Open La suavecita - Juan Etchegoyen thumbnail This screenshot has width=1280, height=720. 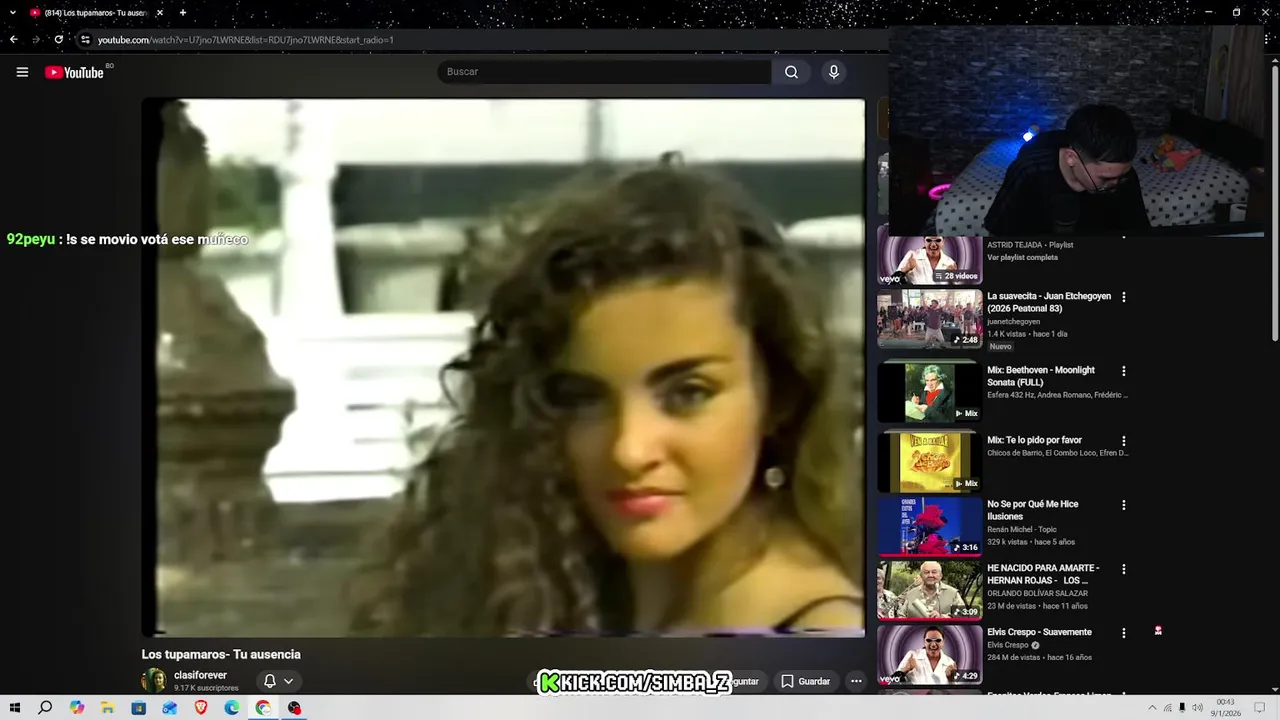930,318
